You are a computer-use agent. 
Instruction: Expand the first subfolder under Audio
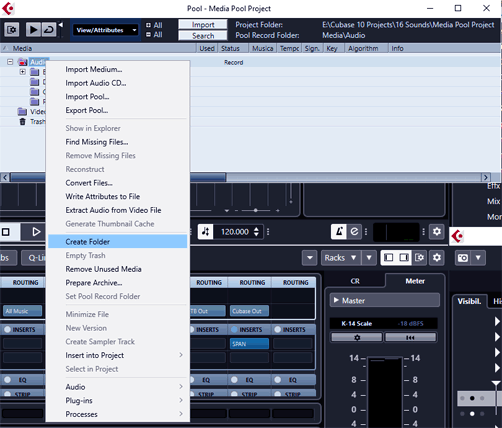point(22,72)
